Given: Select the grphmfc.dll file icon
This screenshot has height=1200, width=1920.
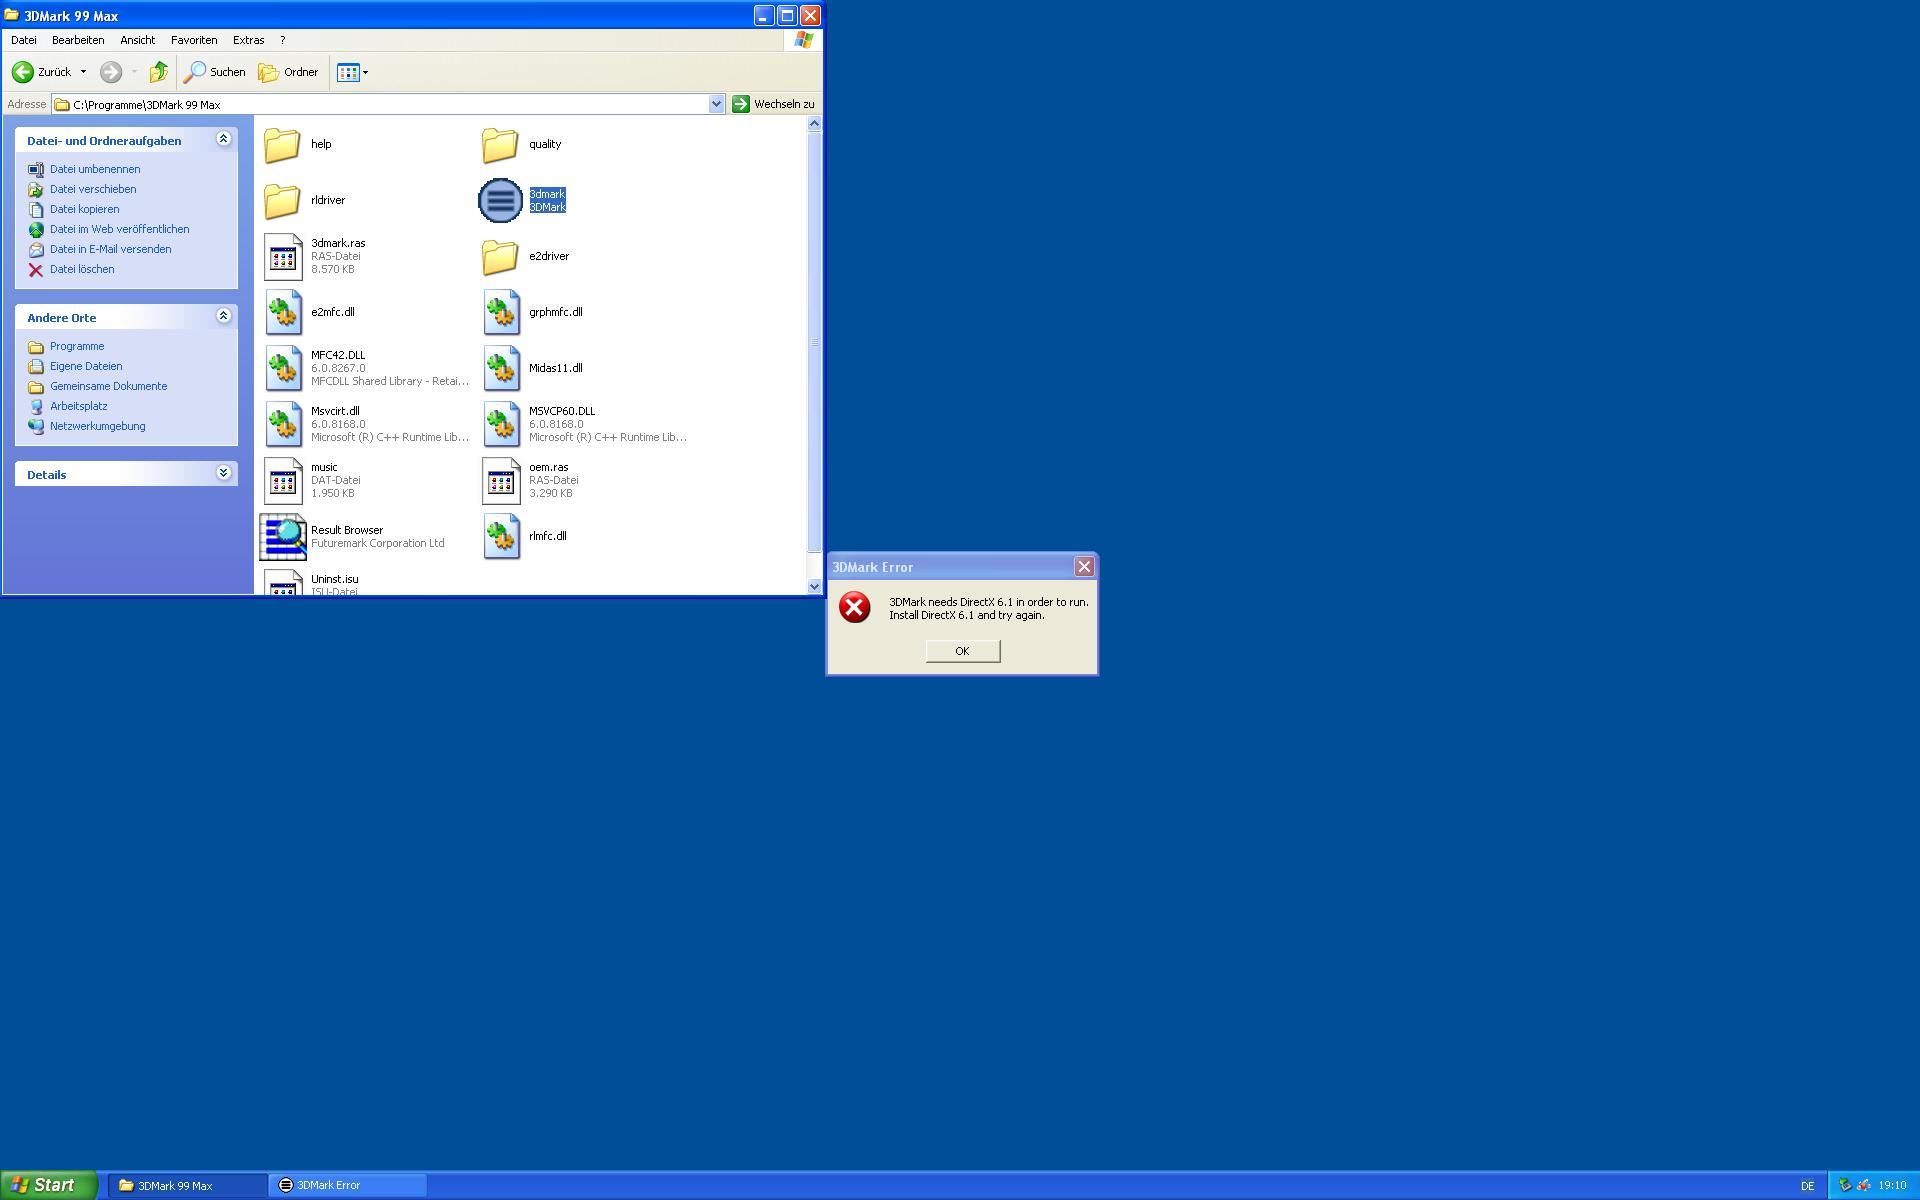Looking at the screenshot, I should click(x=501, y=313).
